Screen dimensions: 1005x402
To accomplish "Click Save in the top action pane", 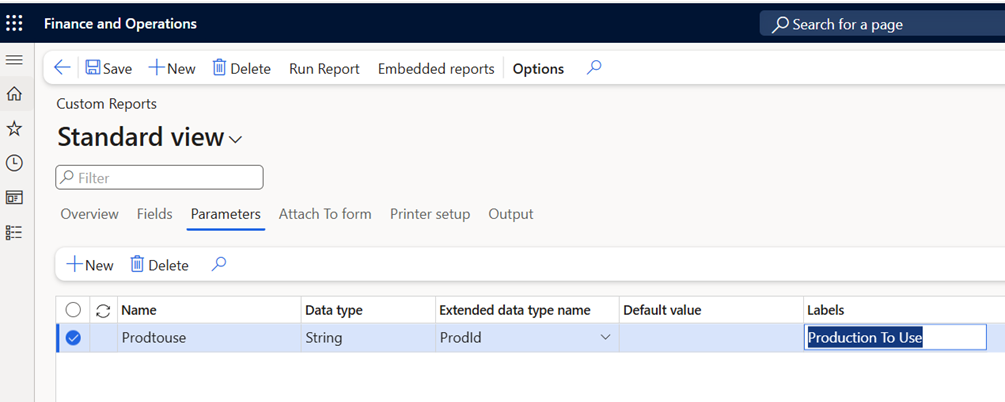I will click(108, 69).
